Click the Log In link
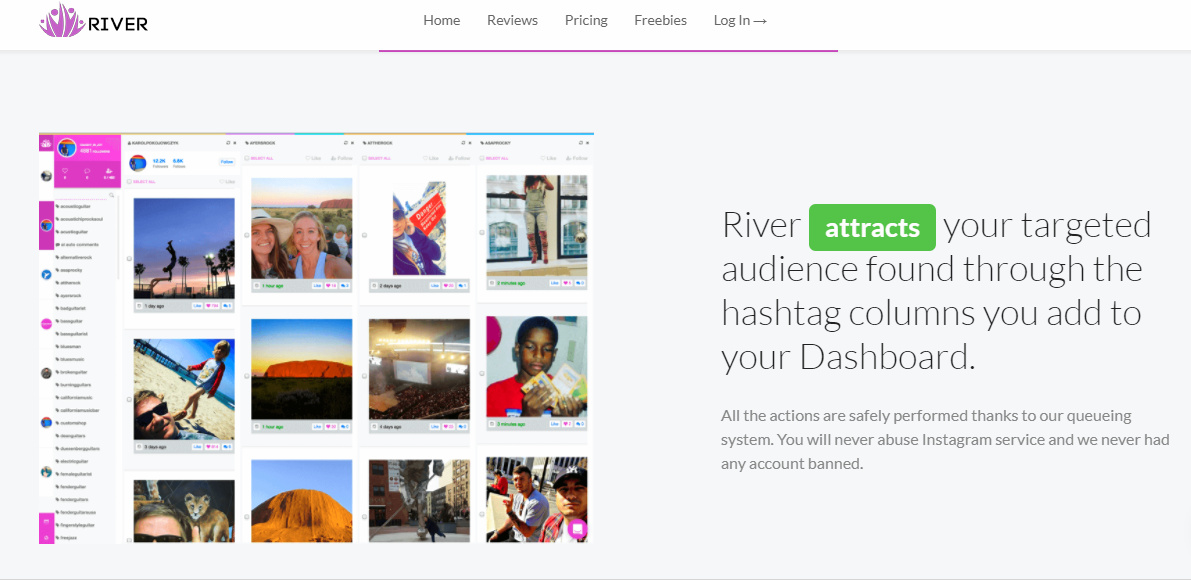 [740, 20]
